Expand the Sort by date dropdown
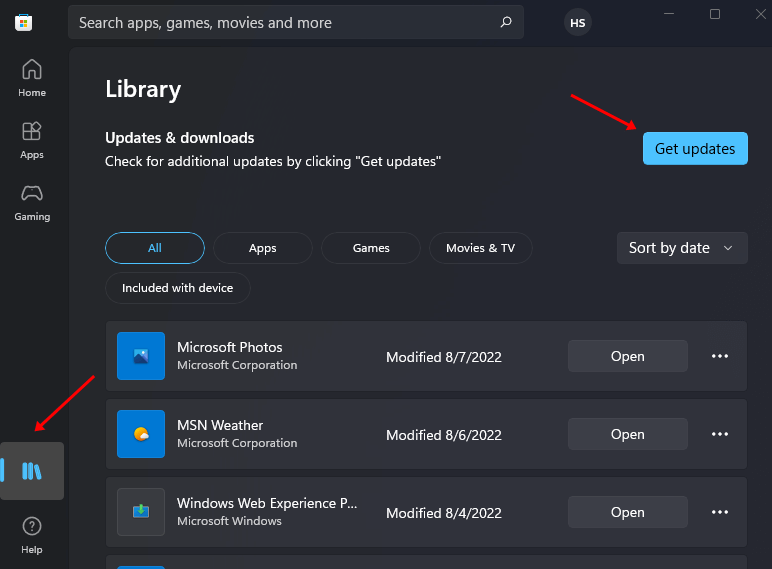The image size is (772, 569). (x=682, y=248)
